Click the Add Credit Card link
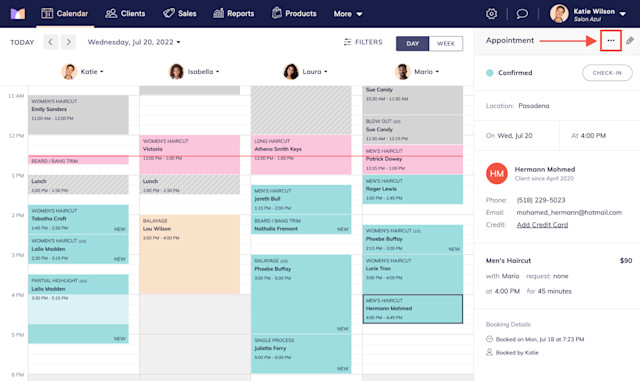This screenshot has width=640, height=381. 542,225
